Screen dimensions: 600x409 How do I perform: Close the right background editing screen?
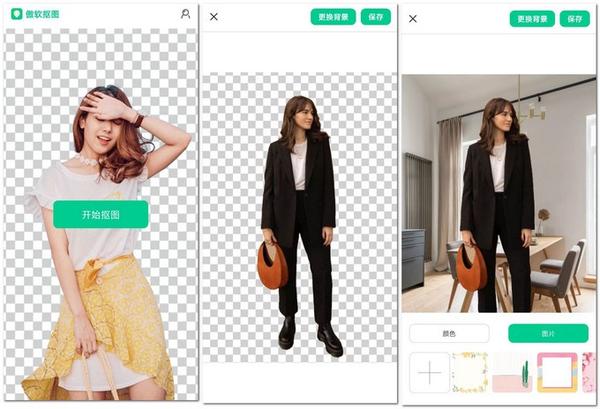click(x=413, y=19)
